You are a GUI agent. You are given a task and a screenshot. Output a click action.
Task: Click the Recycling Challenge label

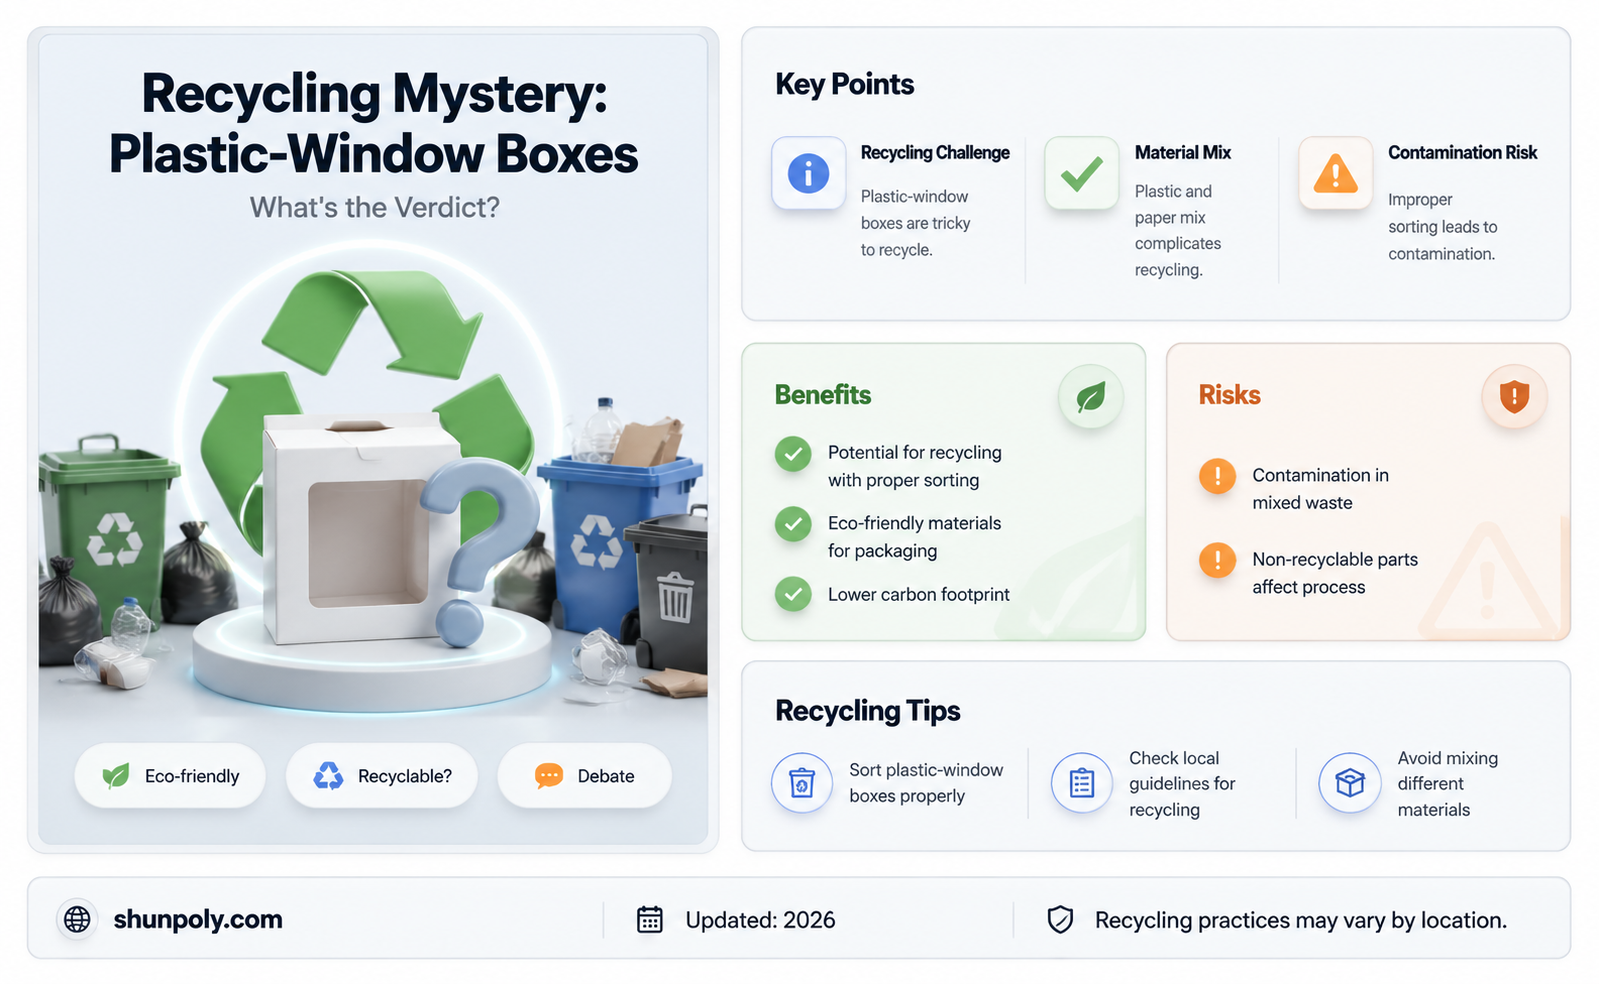click(x=935, y=152)
